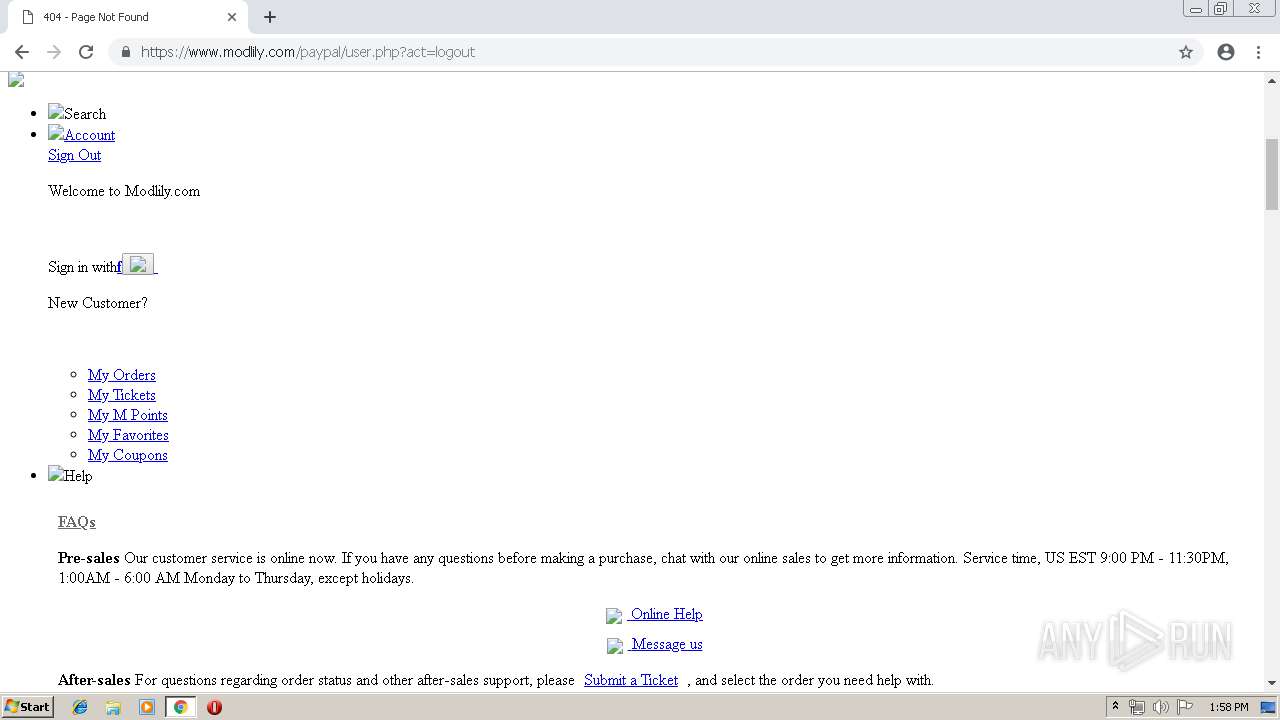Click the Action Center flag icon
This screenshot has height=720, width=1280.
[x=1185, y=707]
